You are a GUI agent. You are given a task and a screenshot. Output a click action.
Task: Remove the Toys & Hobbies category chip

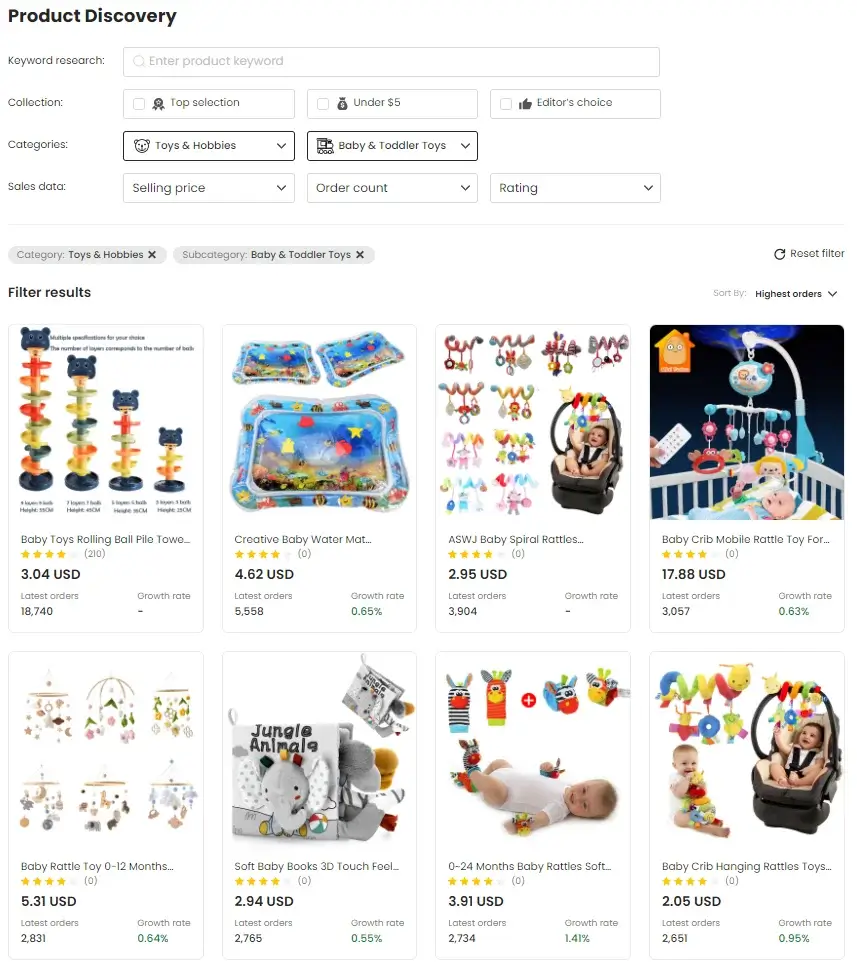point(152,255)
